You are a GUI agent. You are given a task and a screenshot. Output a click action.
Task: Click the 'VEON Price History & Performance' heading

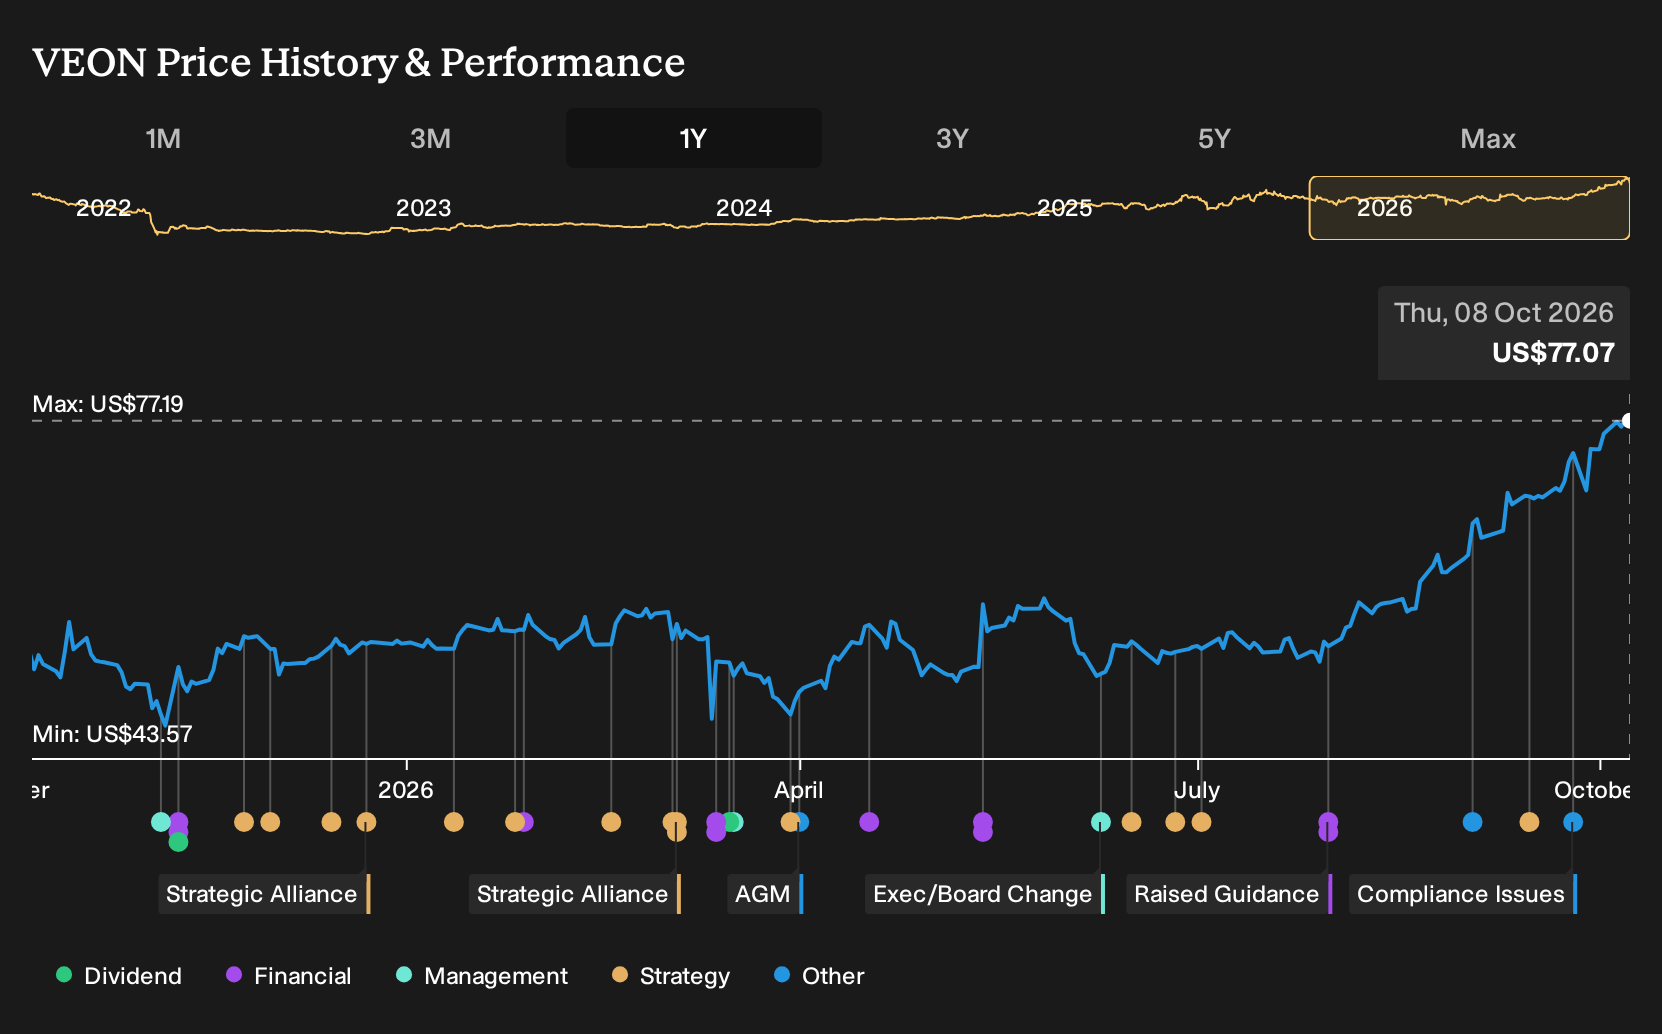[358, 62]
